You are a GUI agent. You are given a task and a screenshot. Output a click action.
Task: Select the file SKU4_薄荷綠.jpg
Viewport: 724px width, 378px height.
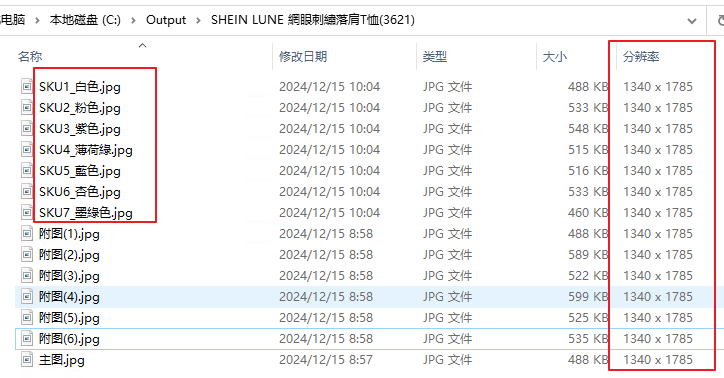point(85,150)
